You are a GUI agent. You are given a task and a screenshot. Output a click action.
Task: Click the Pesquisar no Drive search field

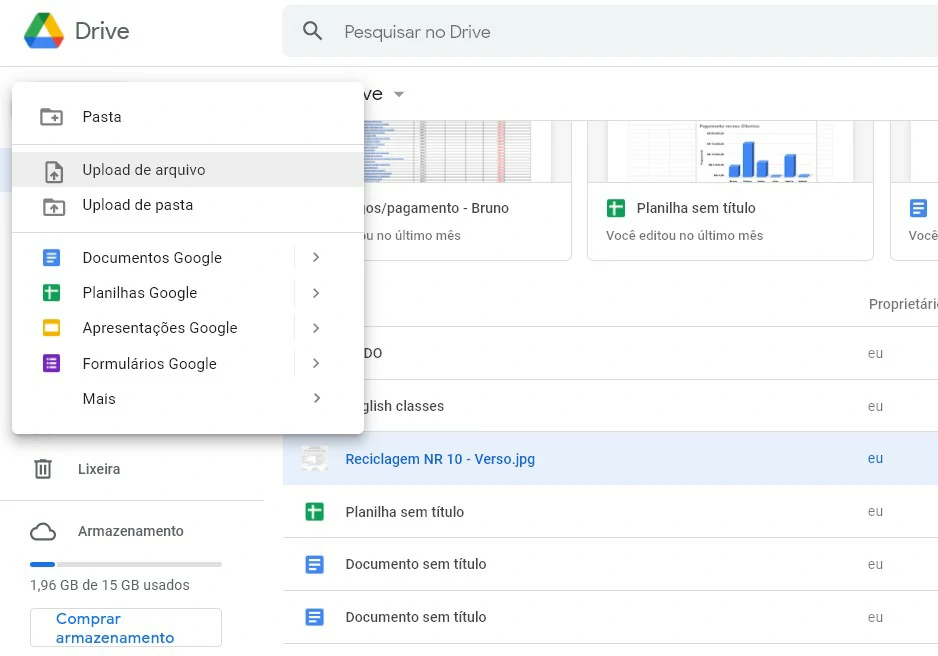click(x=610, y=31)
